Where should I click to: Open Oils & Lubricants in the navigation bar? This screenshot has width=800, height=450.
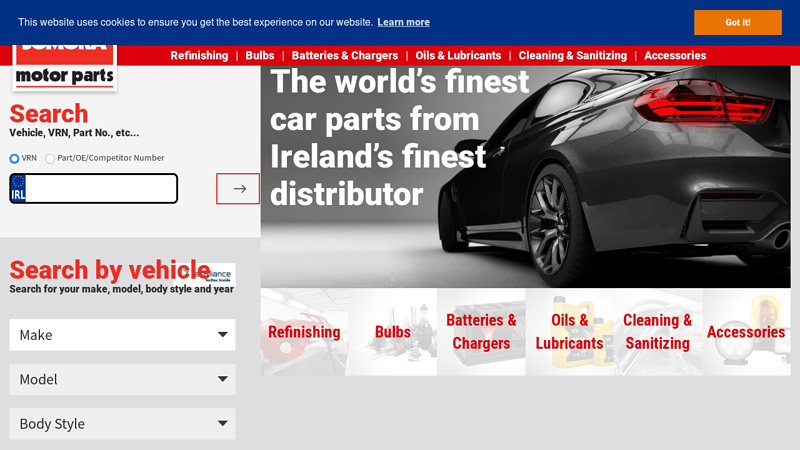click(458, 56)
